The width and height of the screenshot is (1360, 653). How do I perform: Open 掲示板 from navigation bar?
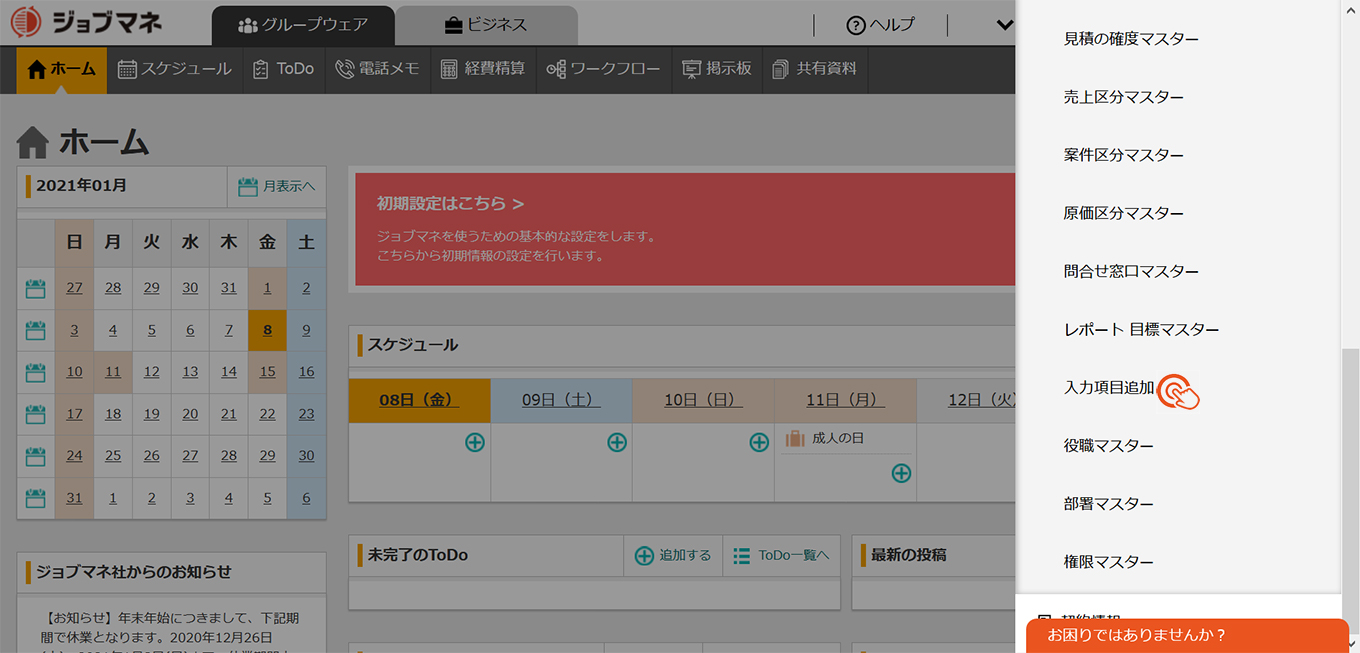716,69
